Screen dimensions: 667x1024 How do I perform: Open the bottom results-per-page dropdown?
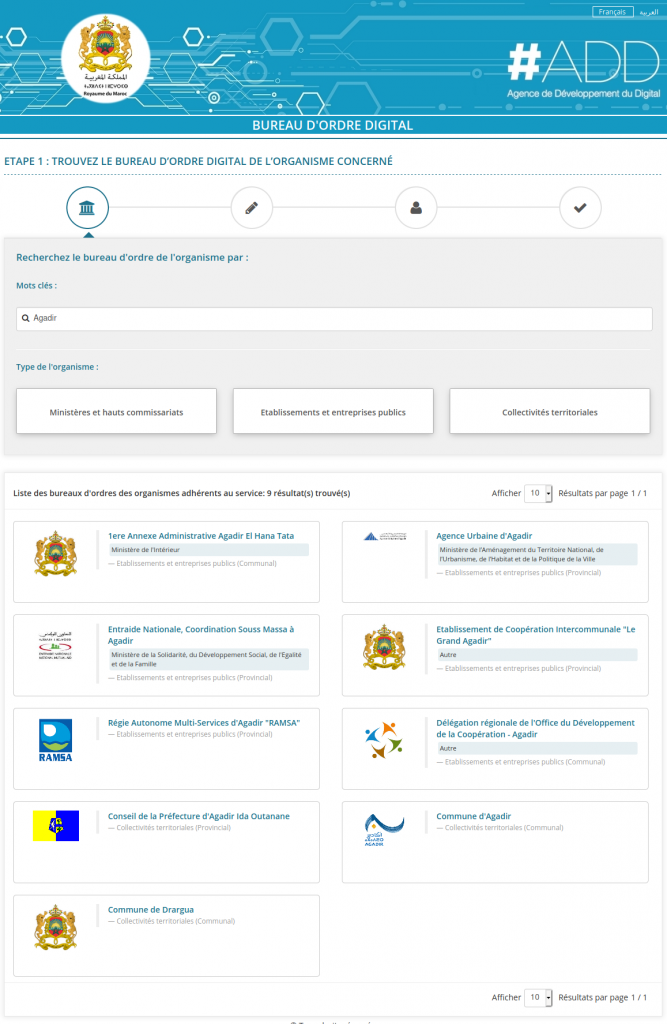(538, 997)
